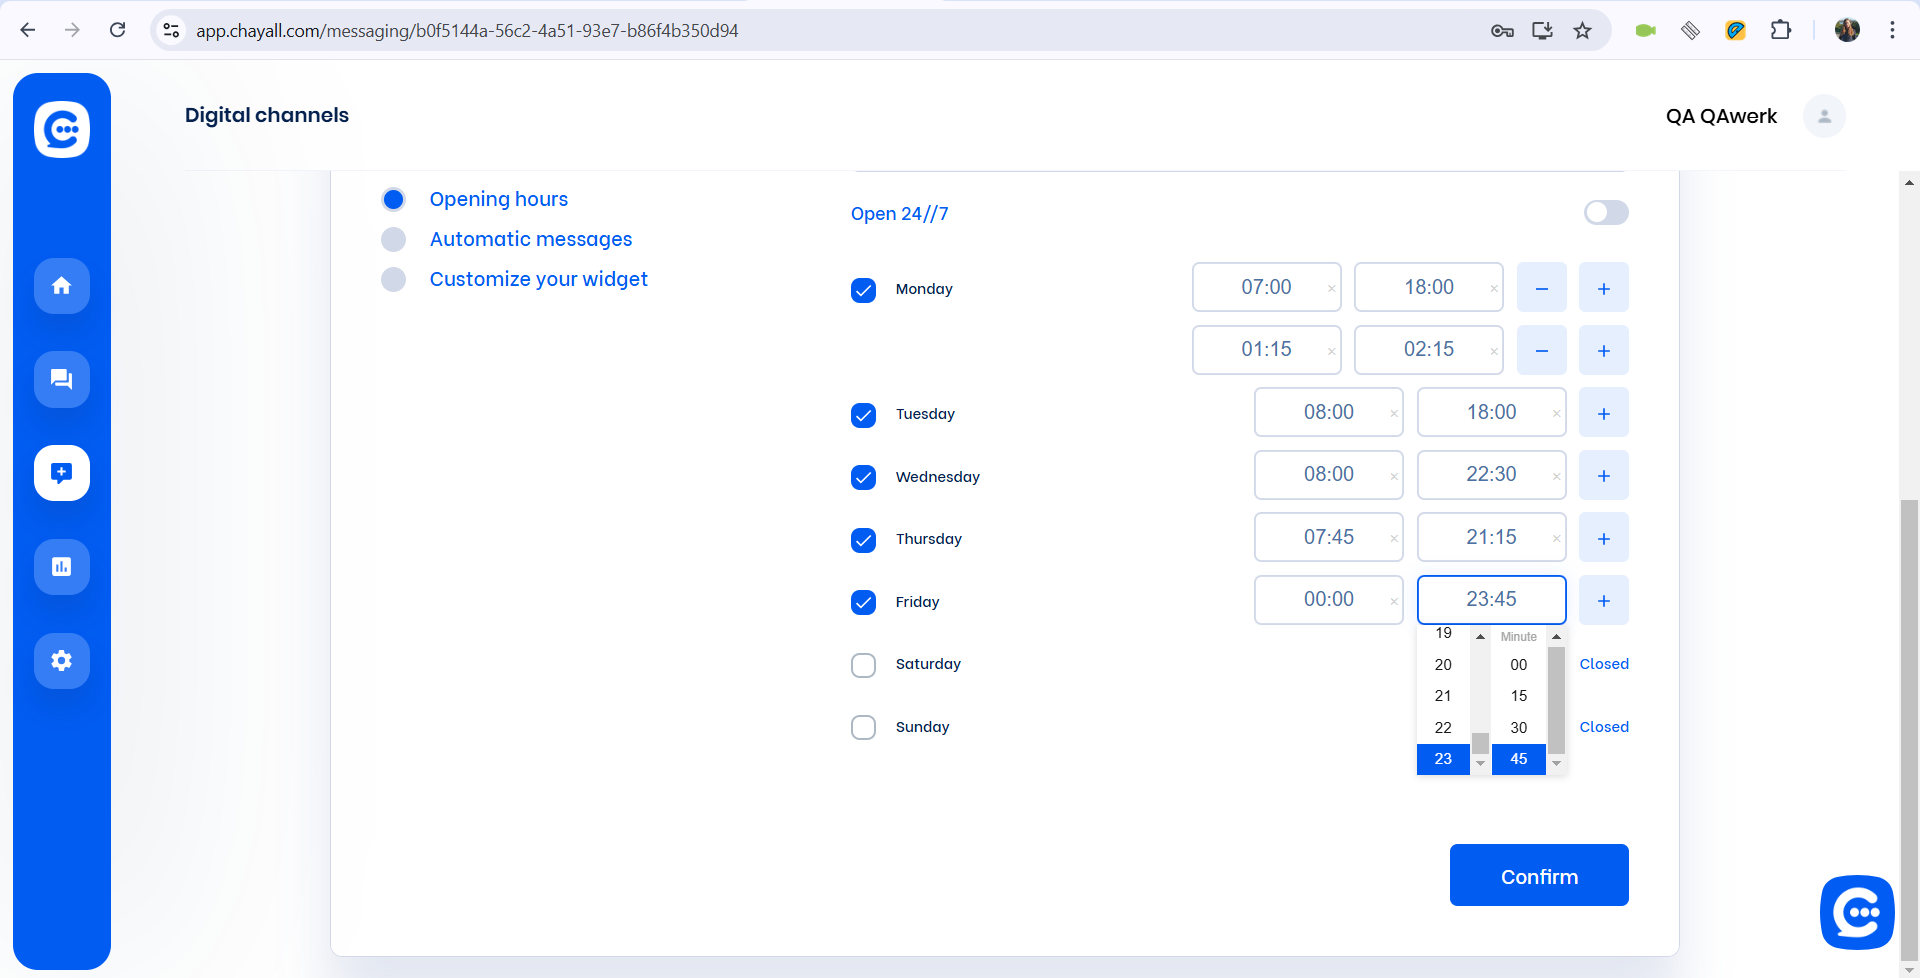Open the Chayall chat widget launcher
The height and width of the screenshot is (978, 1920).
1857,912
